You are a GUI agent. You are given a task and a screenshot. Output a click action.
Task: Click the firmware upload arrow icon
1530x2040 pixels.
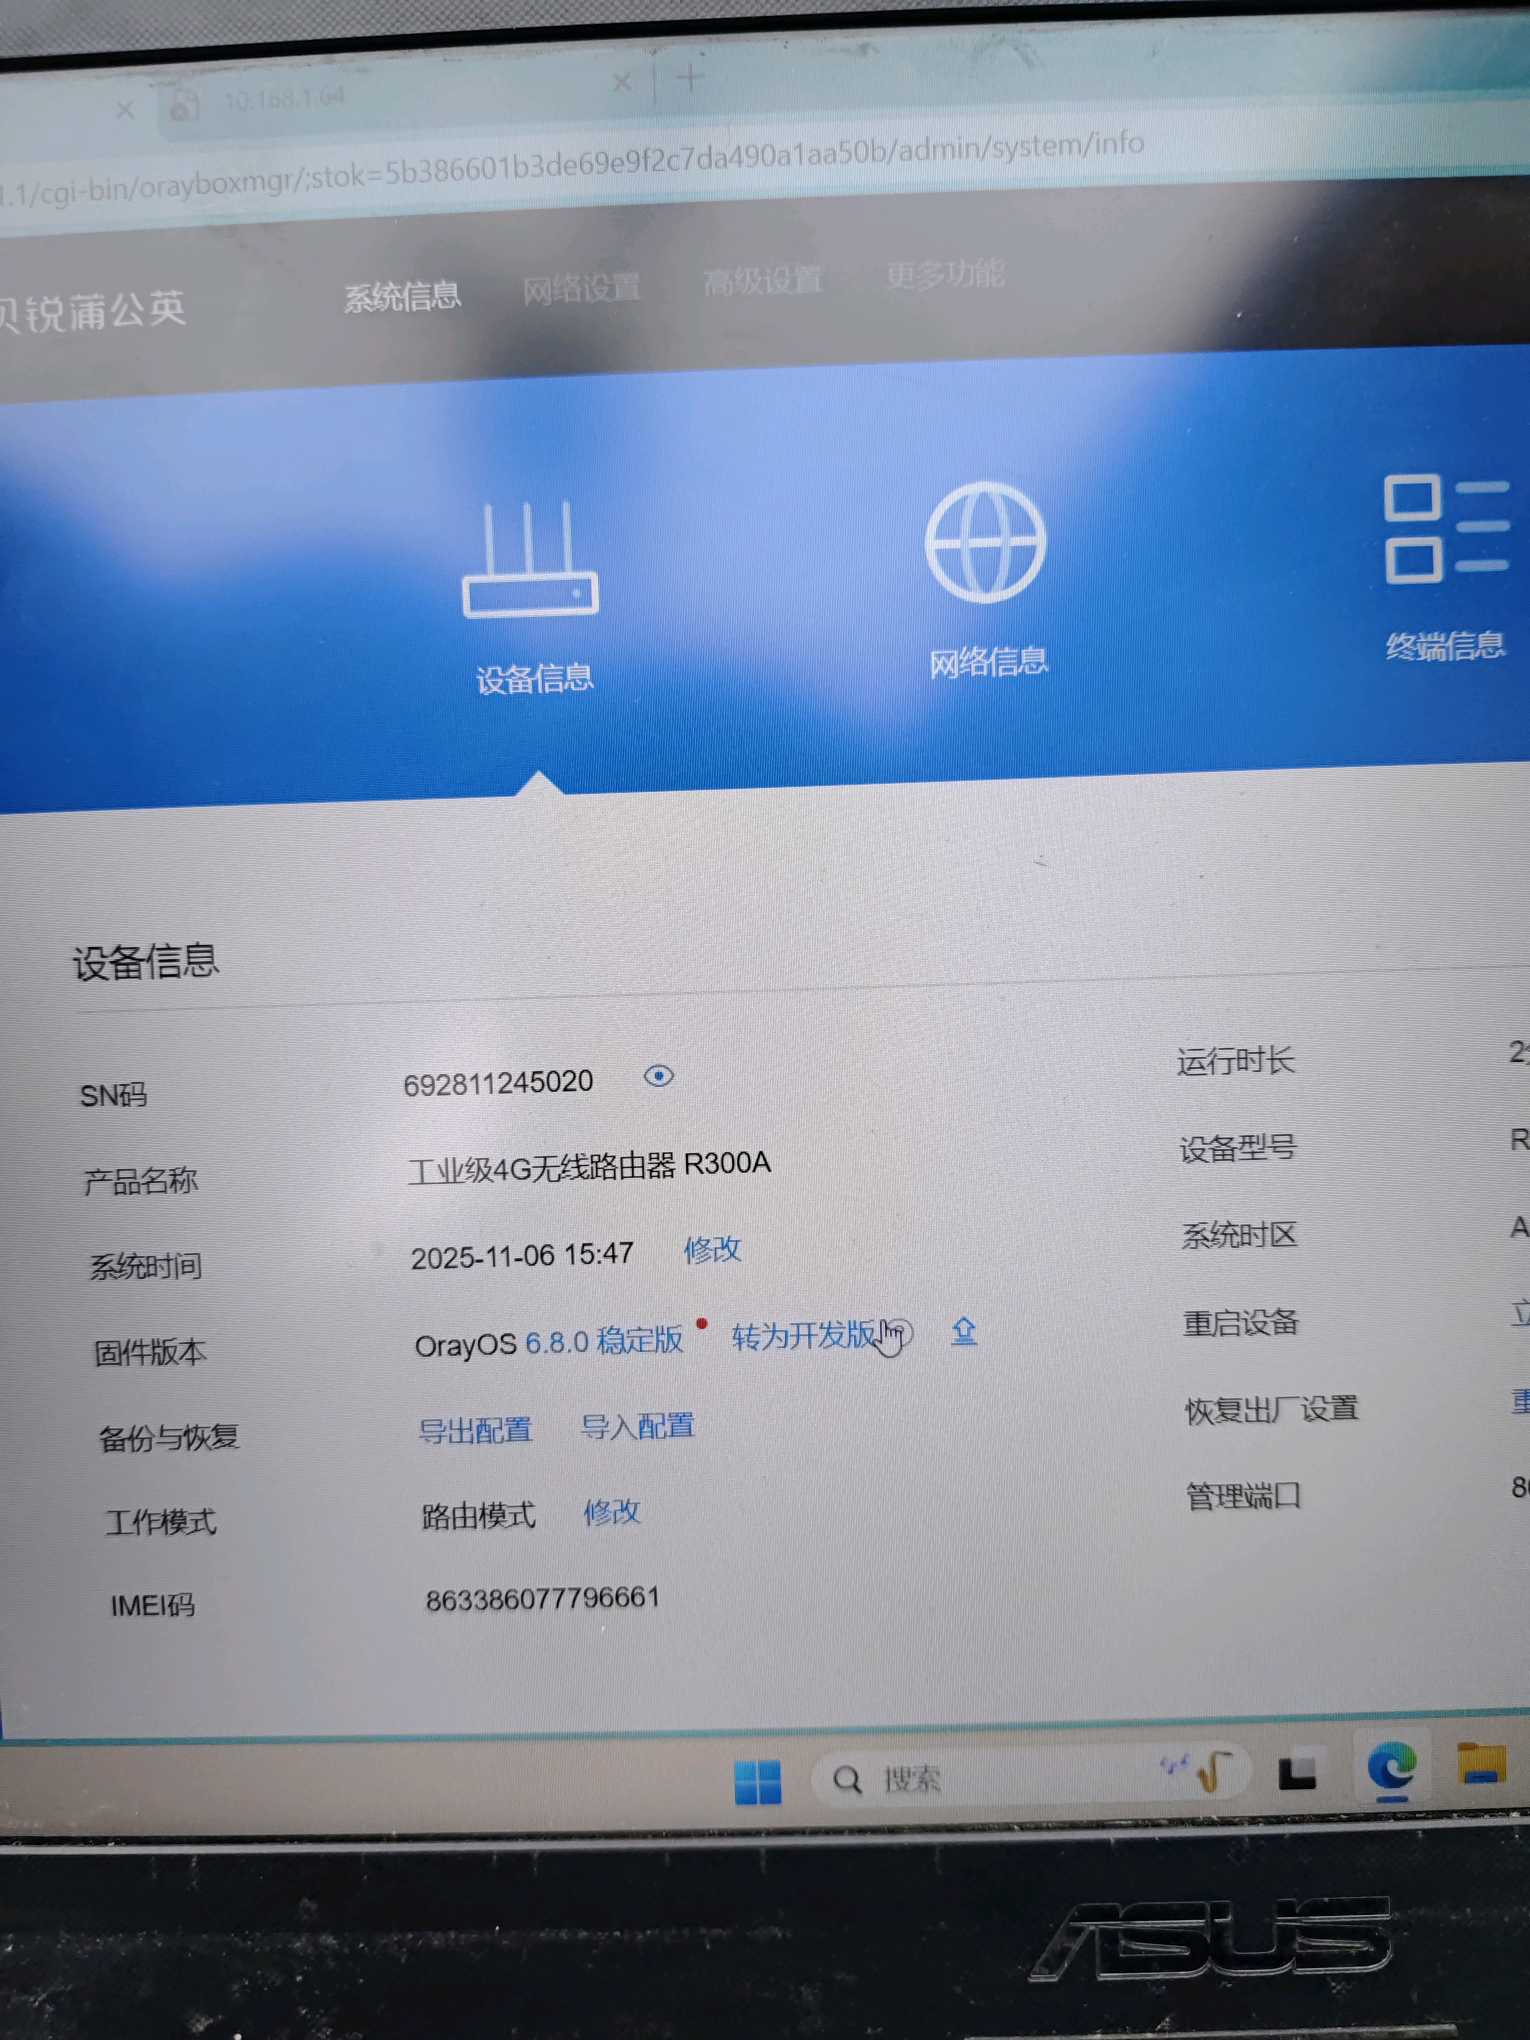[964, 1331]
